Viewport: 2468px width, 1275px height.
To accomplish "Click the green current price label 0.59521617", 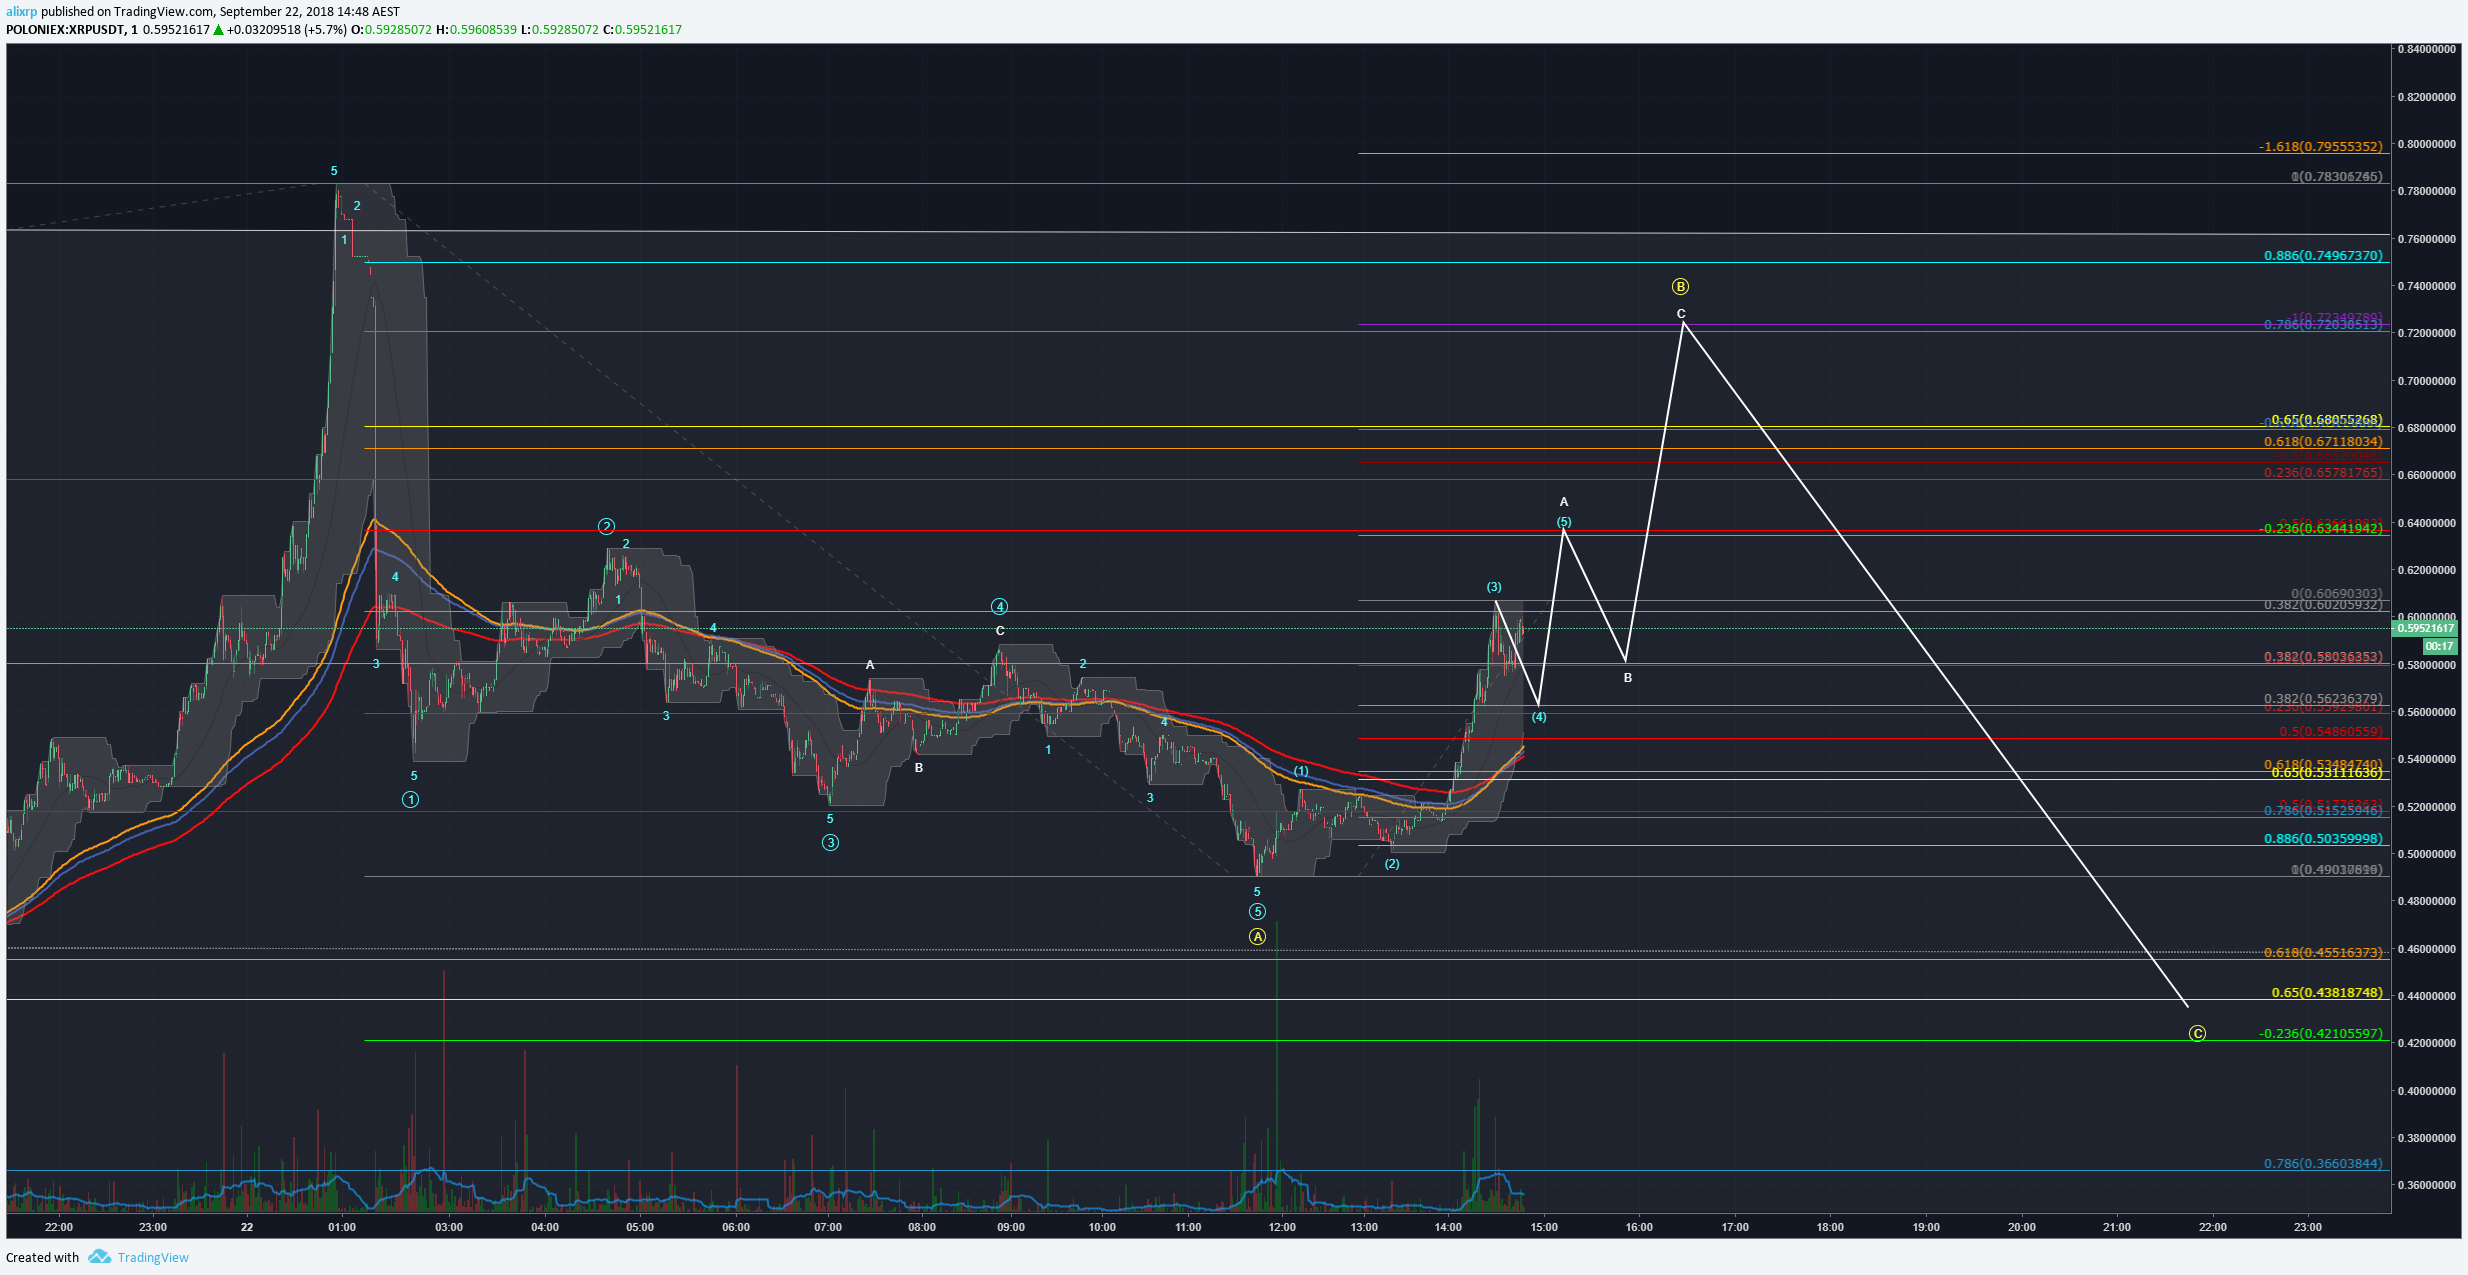I will point(2425,628).
